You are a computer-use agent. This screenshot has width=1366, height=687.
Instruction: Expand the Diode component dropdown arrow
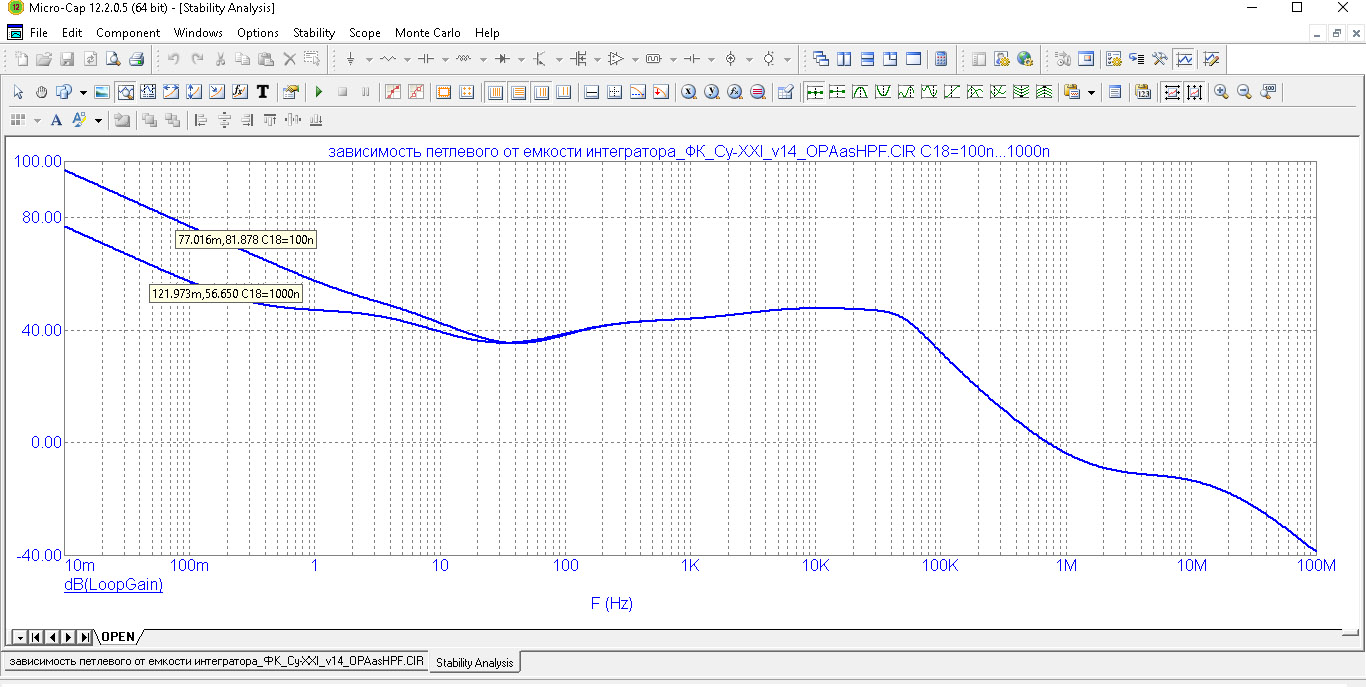521,59
